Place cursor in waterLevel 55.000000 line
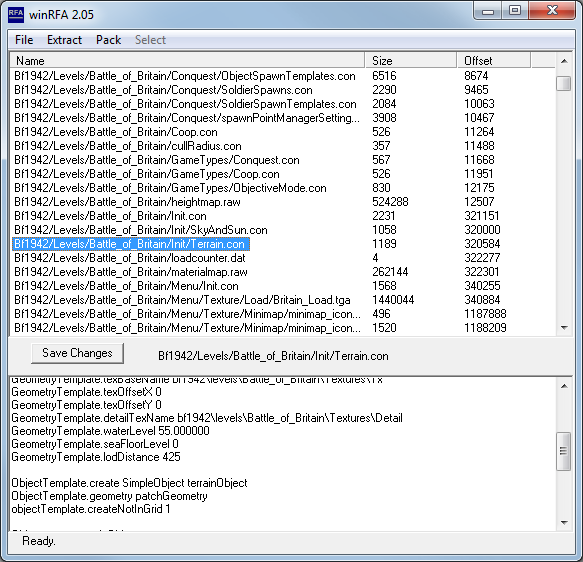This screenshot has width=583, height=562. click(x=110, y=431)
